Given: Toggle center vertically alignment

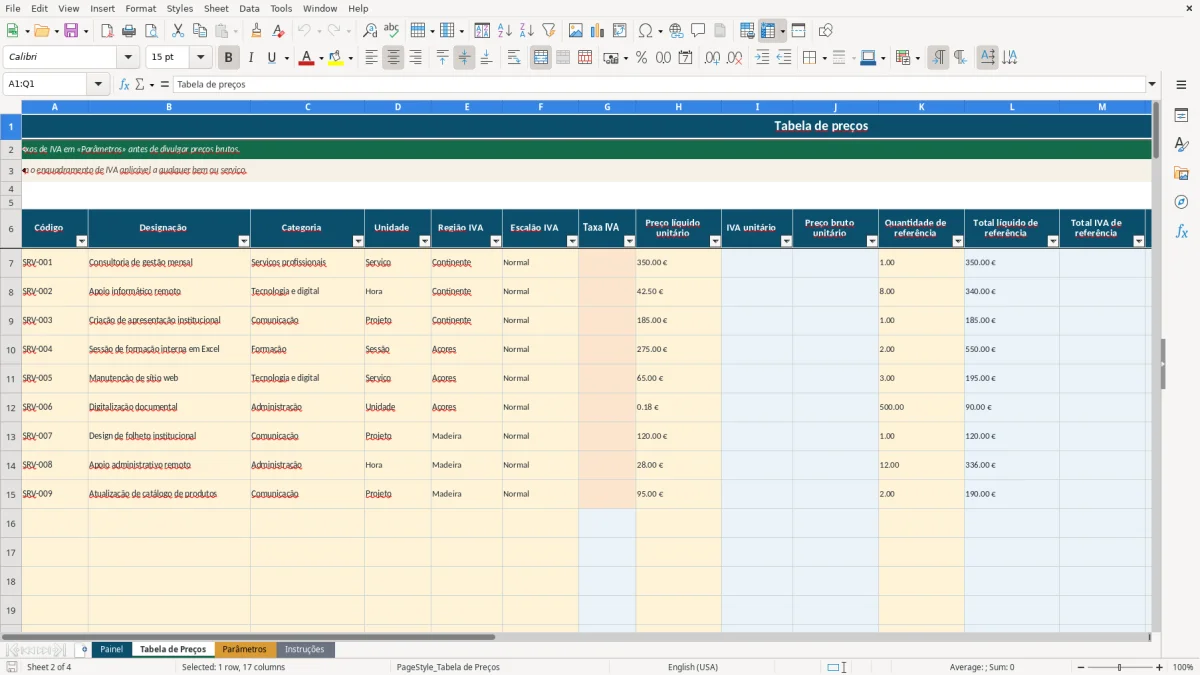Looking at the screenshot, I should point(464,58).
